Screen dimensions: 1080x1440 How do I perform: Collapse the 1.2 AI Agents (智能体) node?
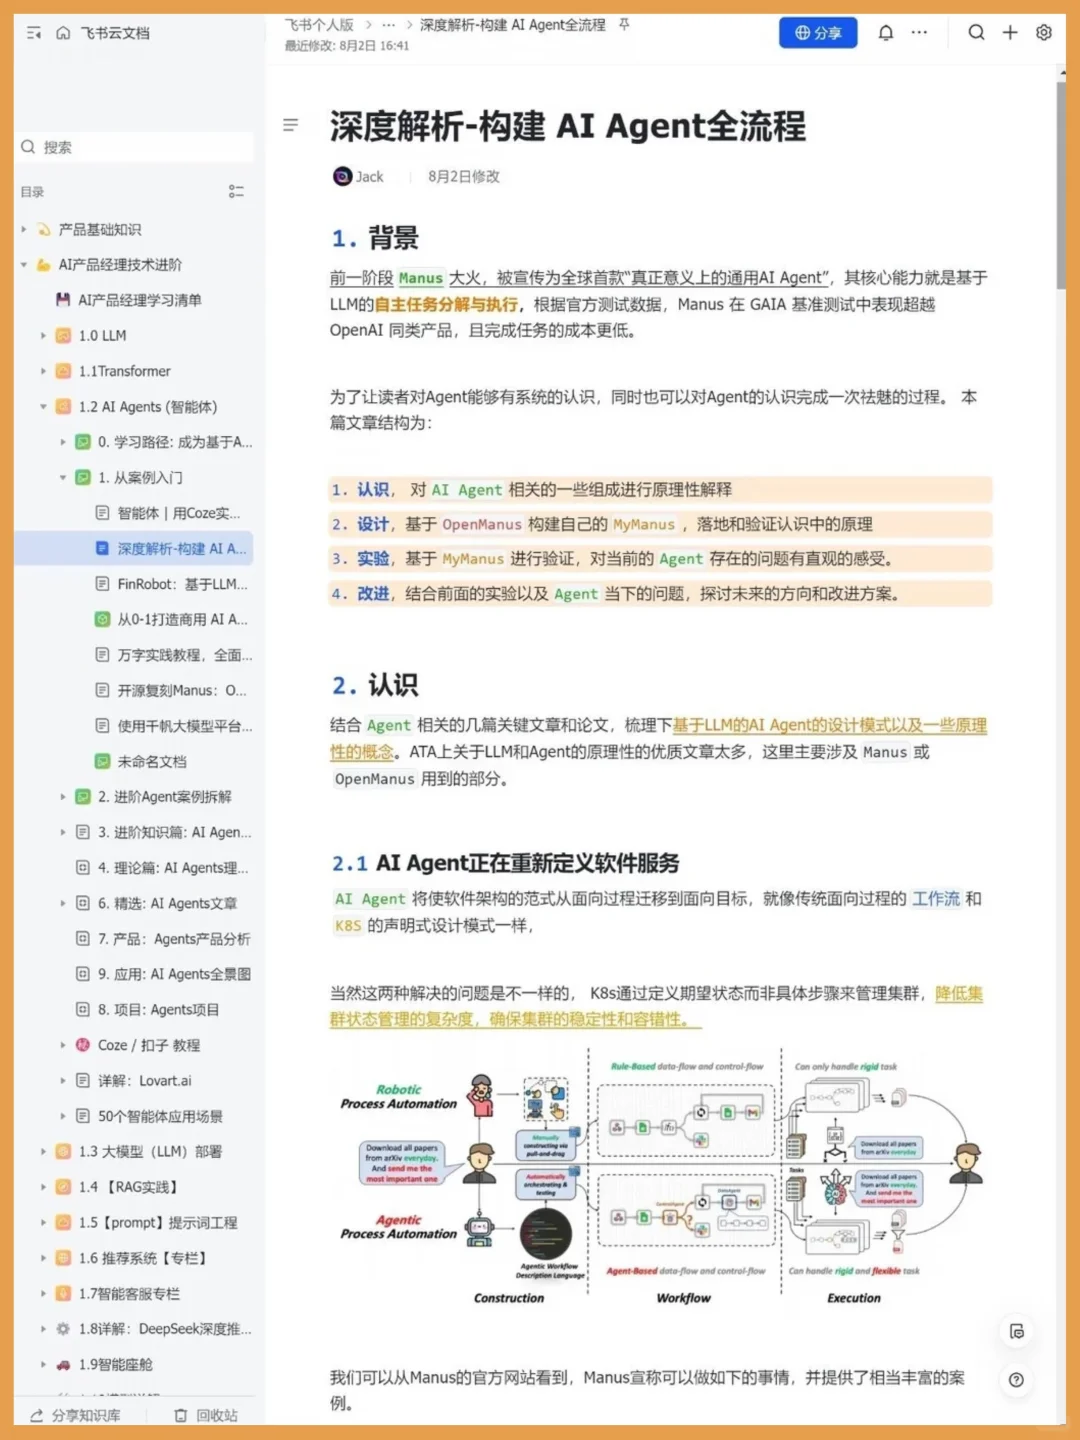tap(43, 407)
